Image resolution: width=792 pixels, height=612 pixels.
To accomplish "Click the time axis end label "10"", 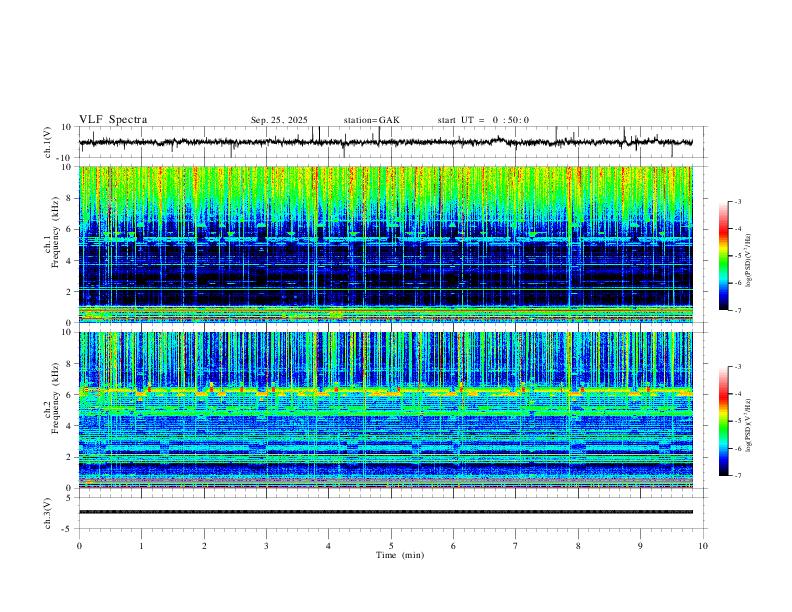I will [x=703, y=546].
